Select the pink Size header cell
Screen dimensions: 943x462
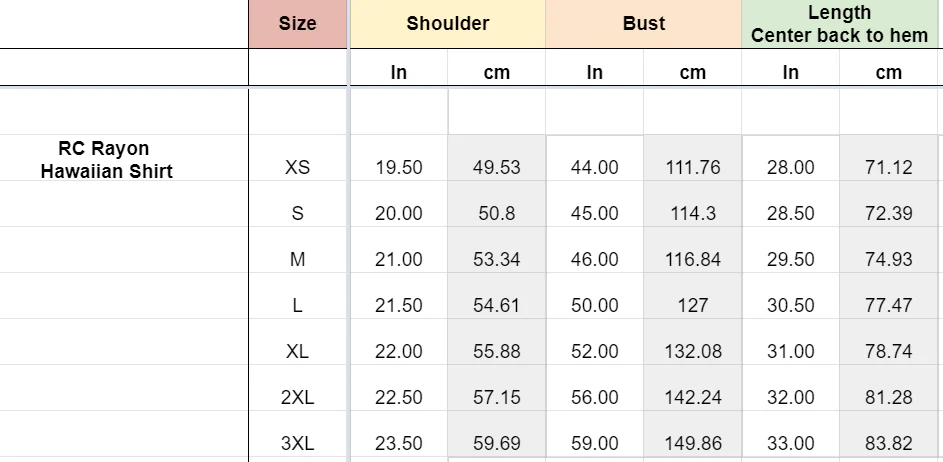(x=297, y=24)
